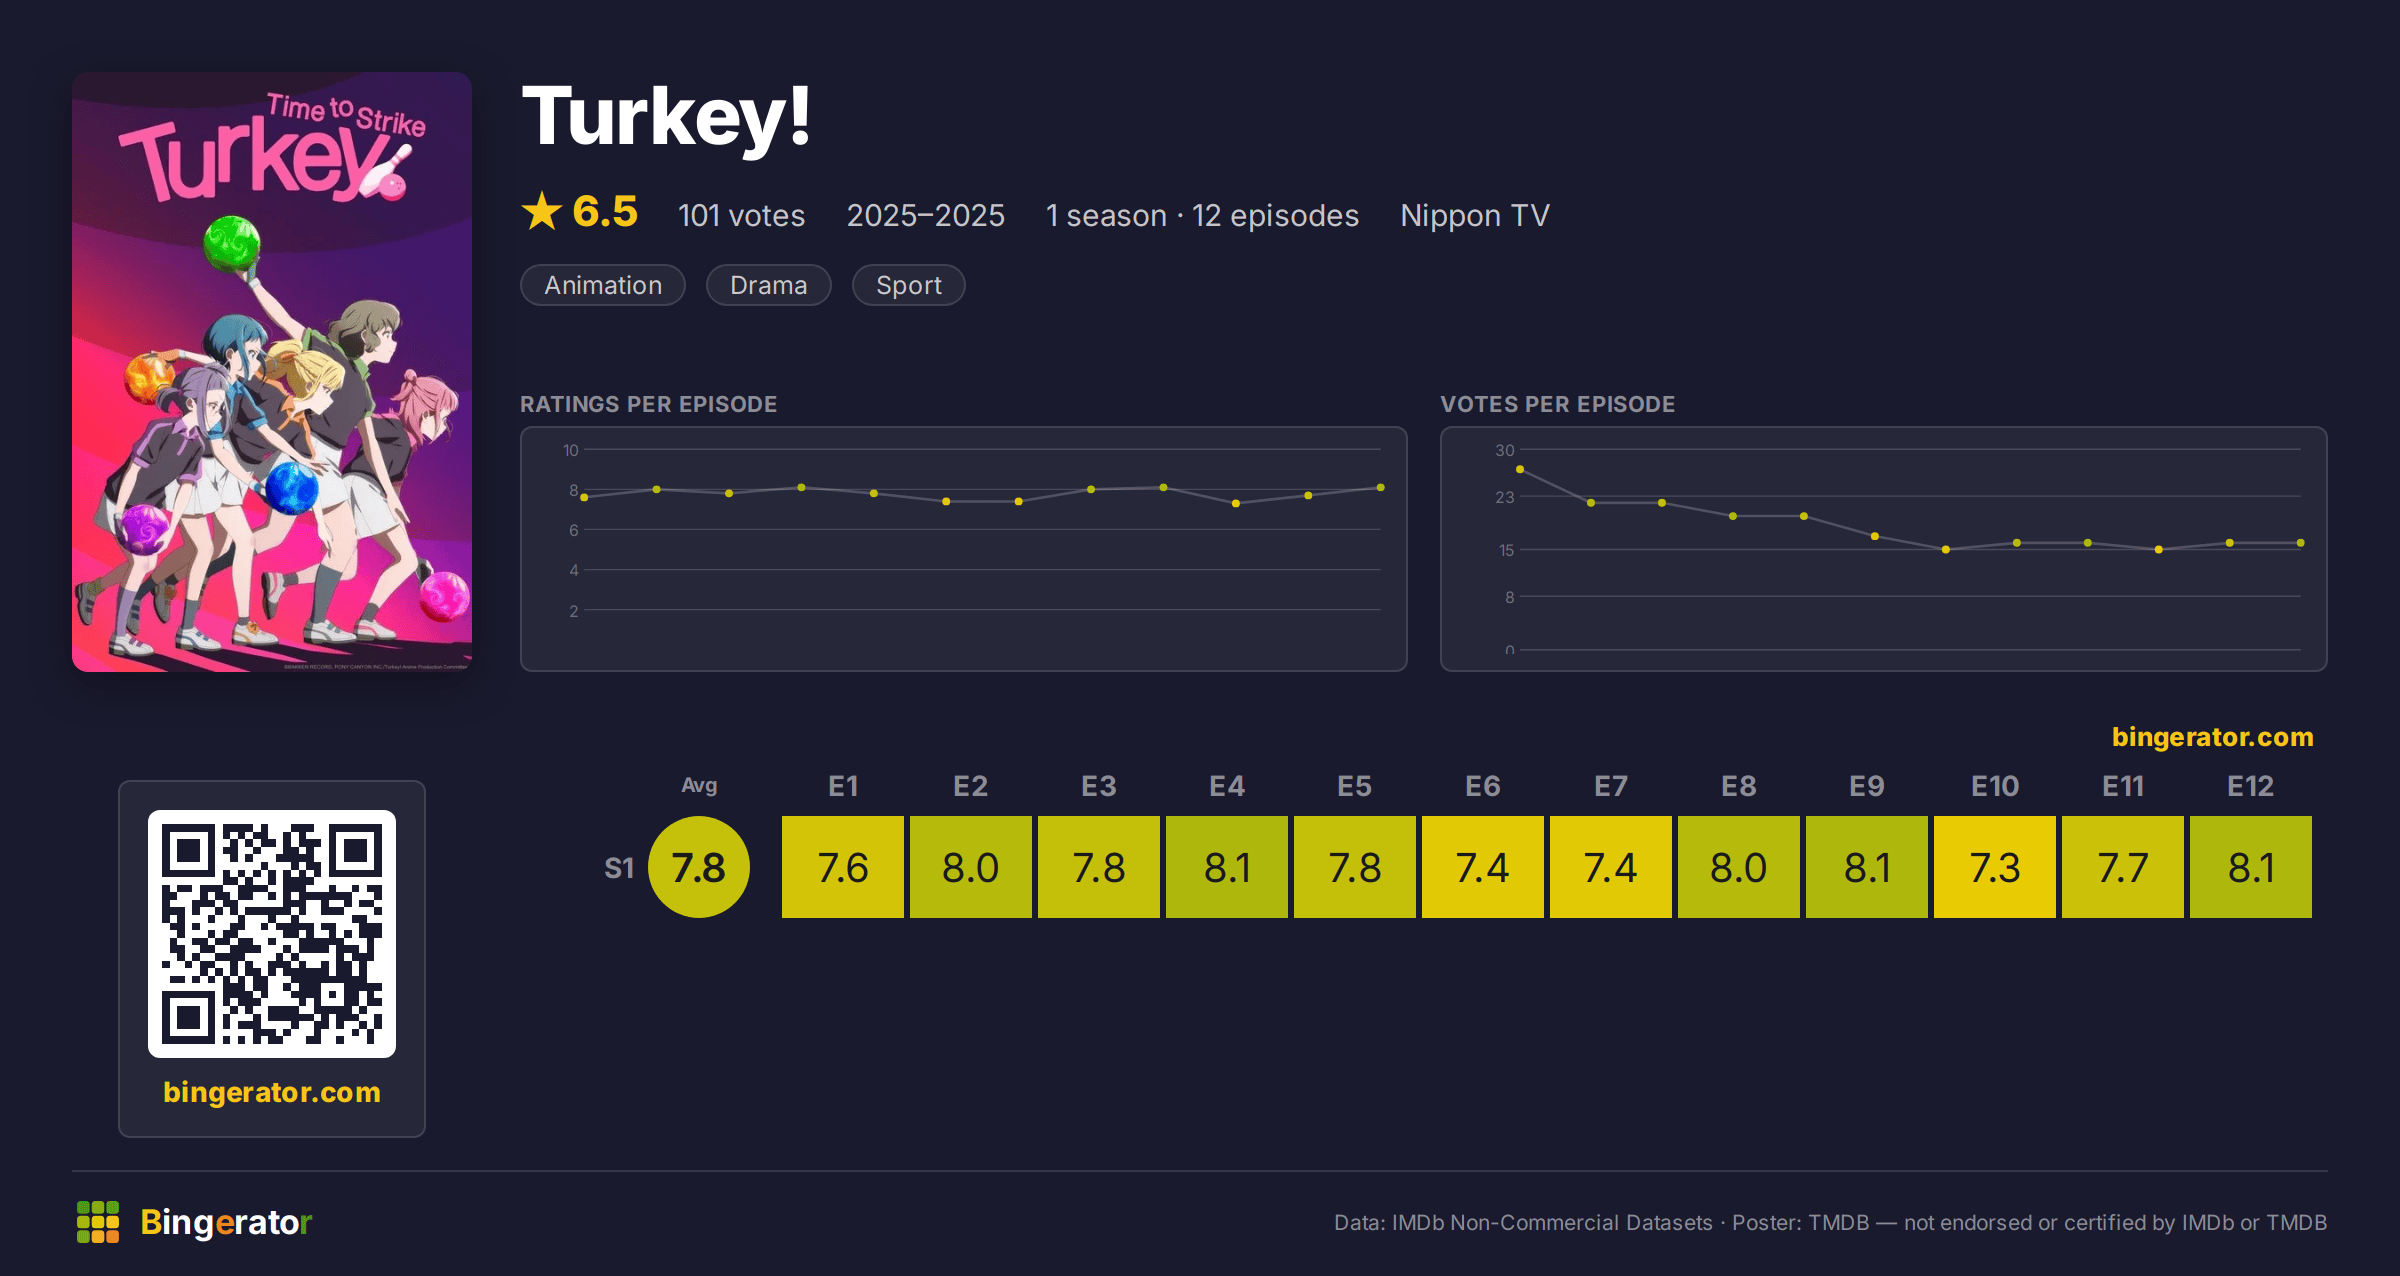This screenshot has height=1276, width=2400.
Task: Click episode E12 rating tile 8.1
Action: point(2251,867)
